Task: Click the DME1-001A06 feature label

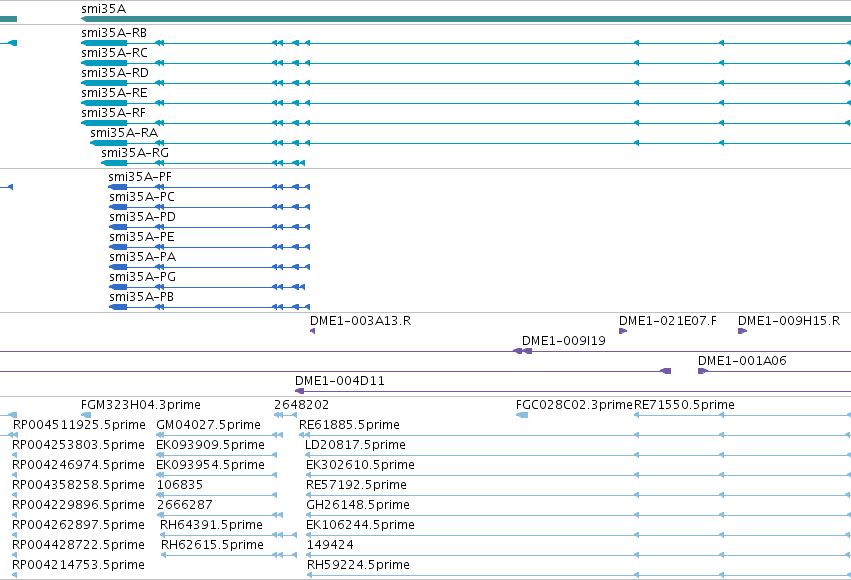Action: 742,361
